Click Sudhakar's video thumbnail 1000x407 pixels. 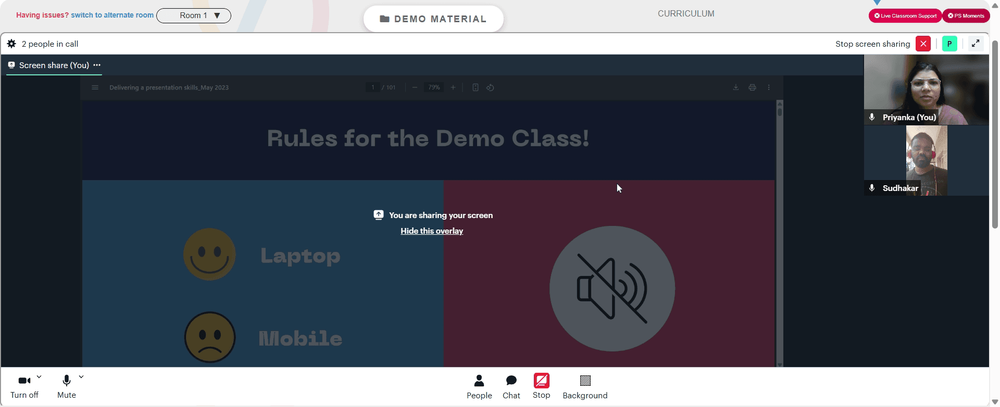(x=926, y=160)
